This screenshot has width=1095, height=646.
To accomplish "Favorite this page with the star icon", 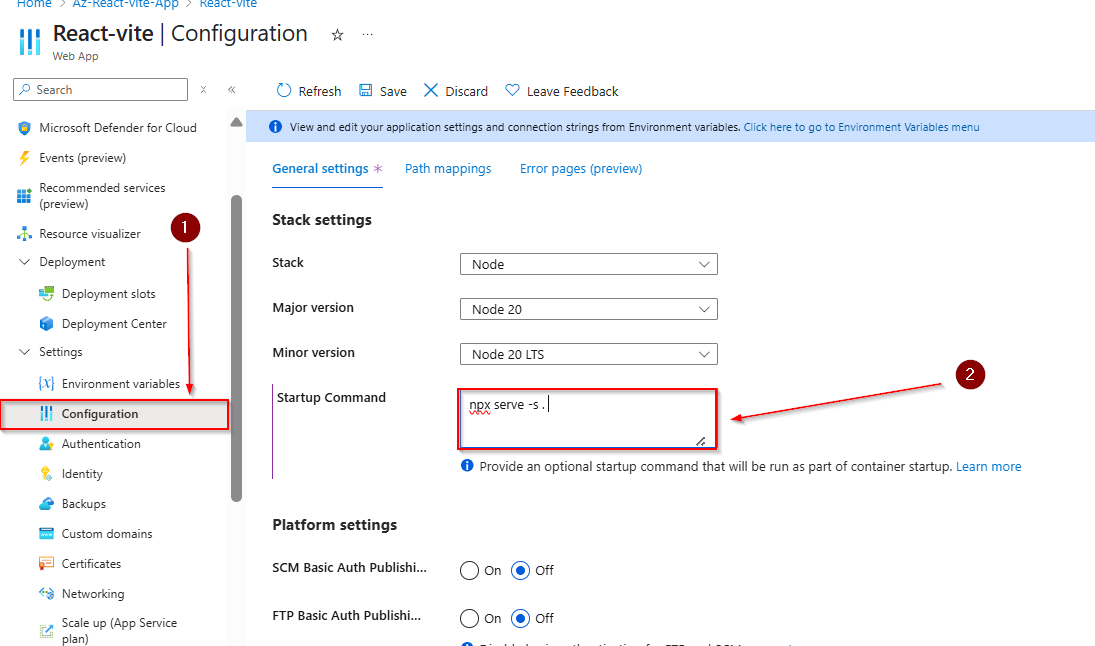I will coord(337,35).
